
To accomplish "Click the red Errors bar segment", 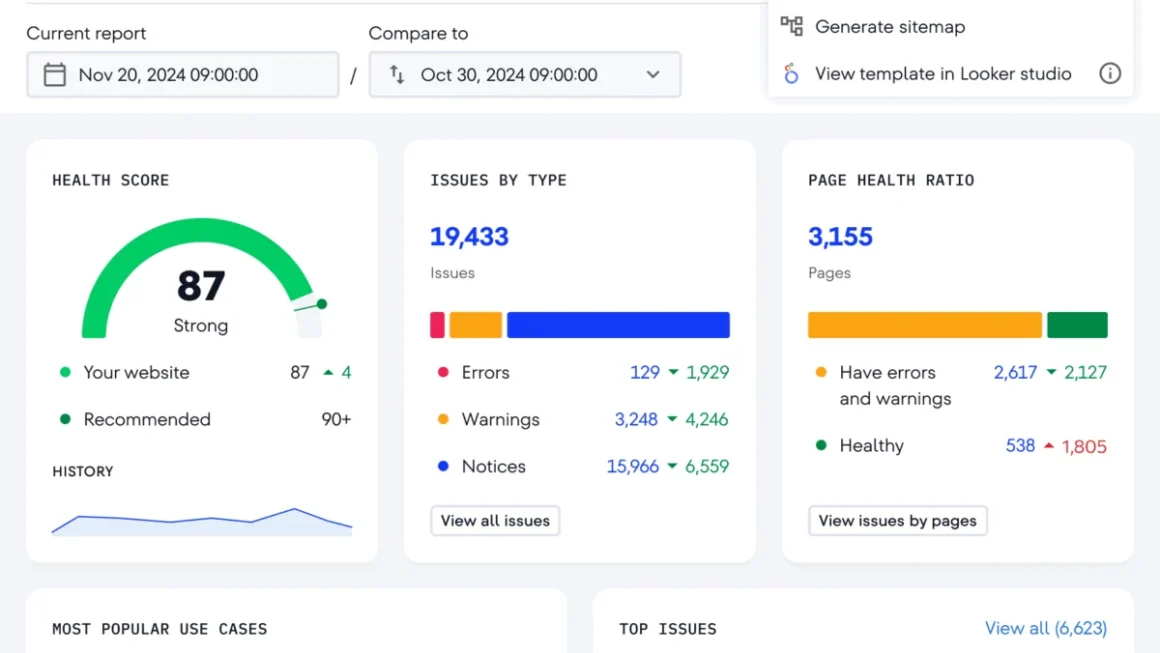I will 437,325.
